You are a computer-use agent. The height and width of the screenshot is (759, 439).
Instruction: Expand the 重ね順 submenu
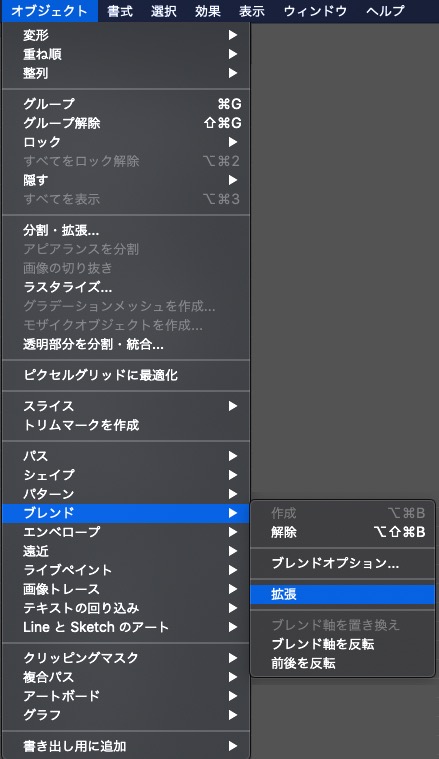(126, 54)
